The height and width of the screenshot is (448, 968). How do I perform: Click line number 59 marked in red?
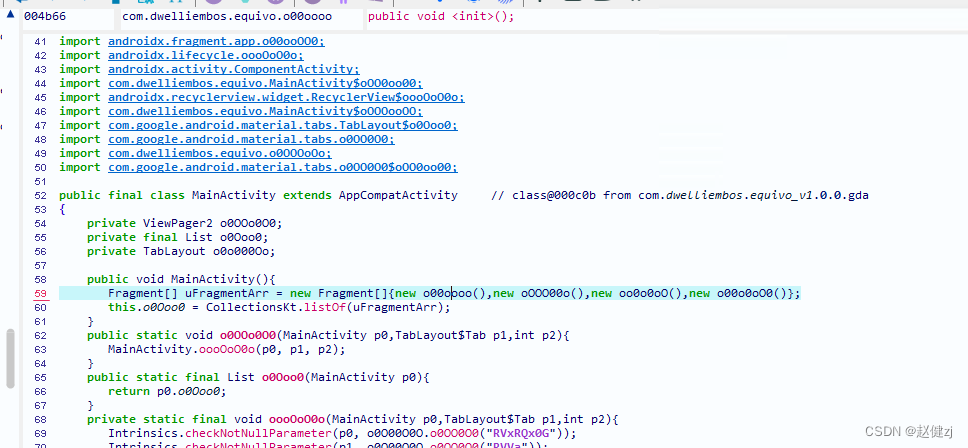click(41, 293)
